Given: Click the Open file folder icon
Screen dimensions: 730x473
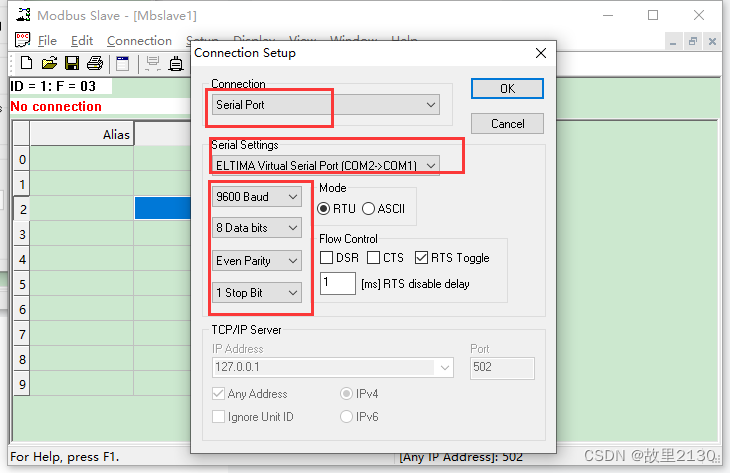Looking at the screenshot, I should click(x=49, y=63).
